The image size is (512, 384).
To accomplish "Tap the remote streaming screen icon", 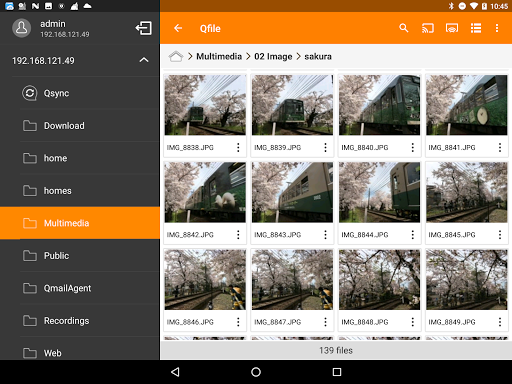I will (x=452, y=28).
